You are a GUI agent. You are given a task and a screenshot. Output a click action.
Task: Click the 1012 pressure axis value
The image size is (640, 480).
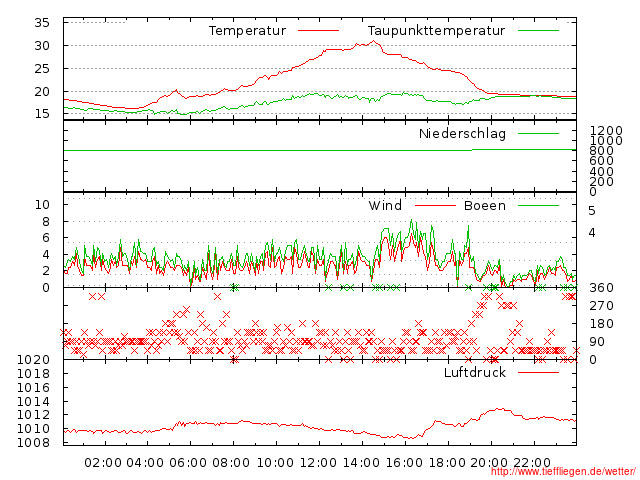click(x=33, y=415)
